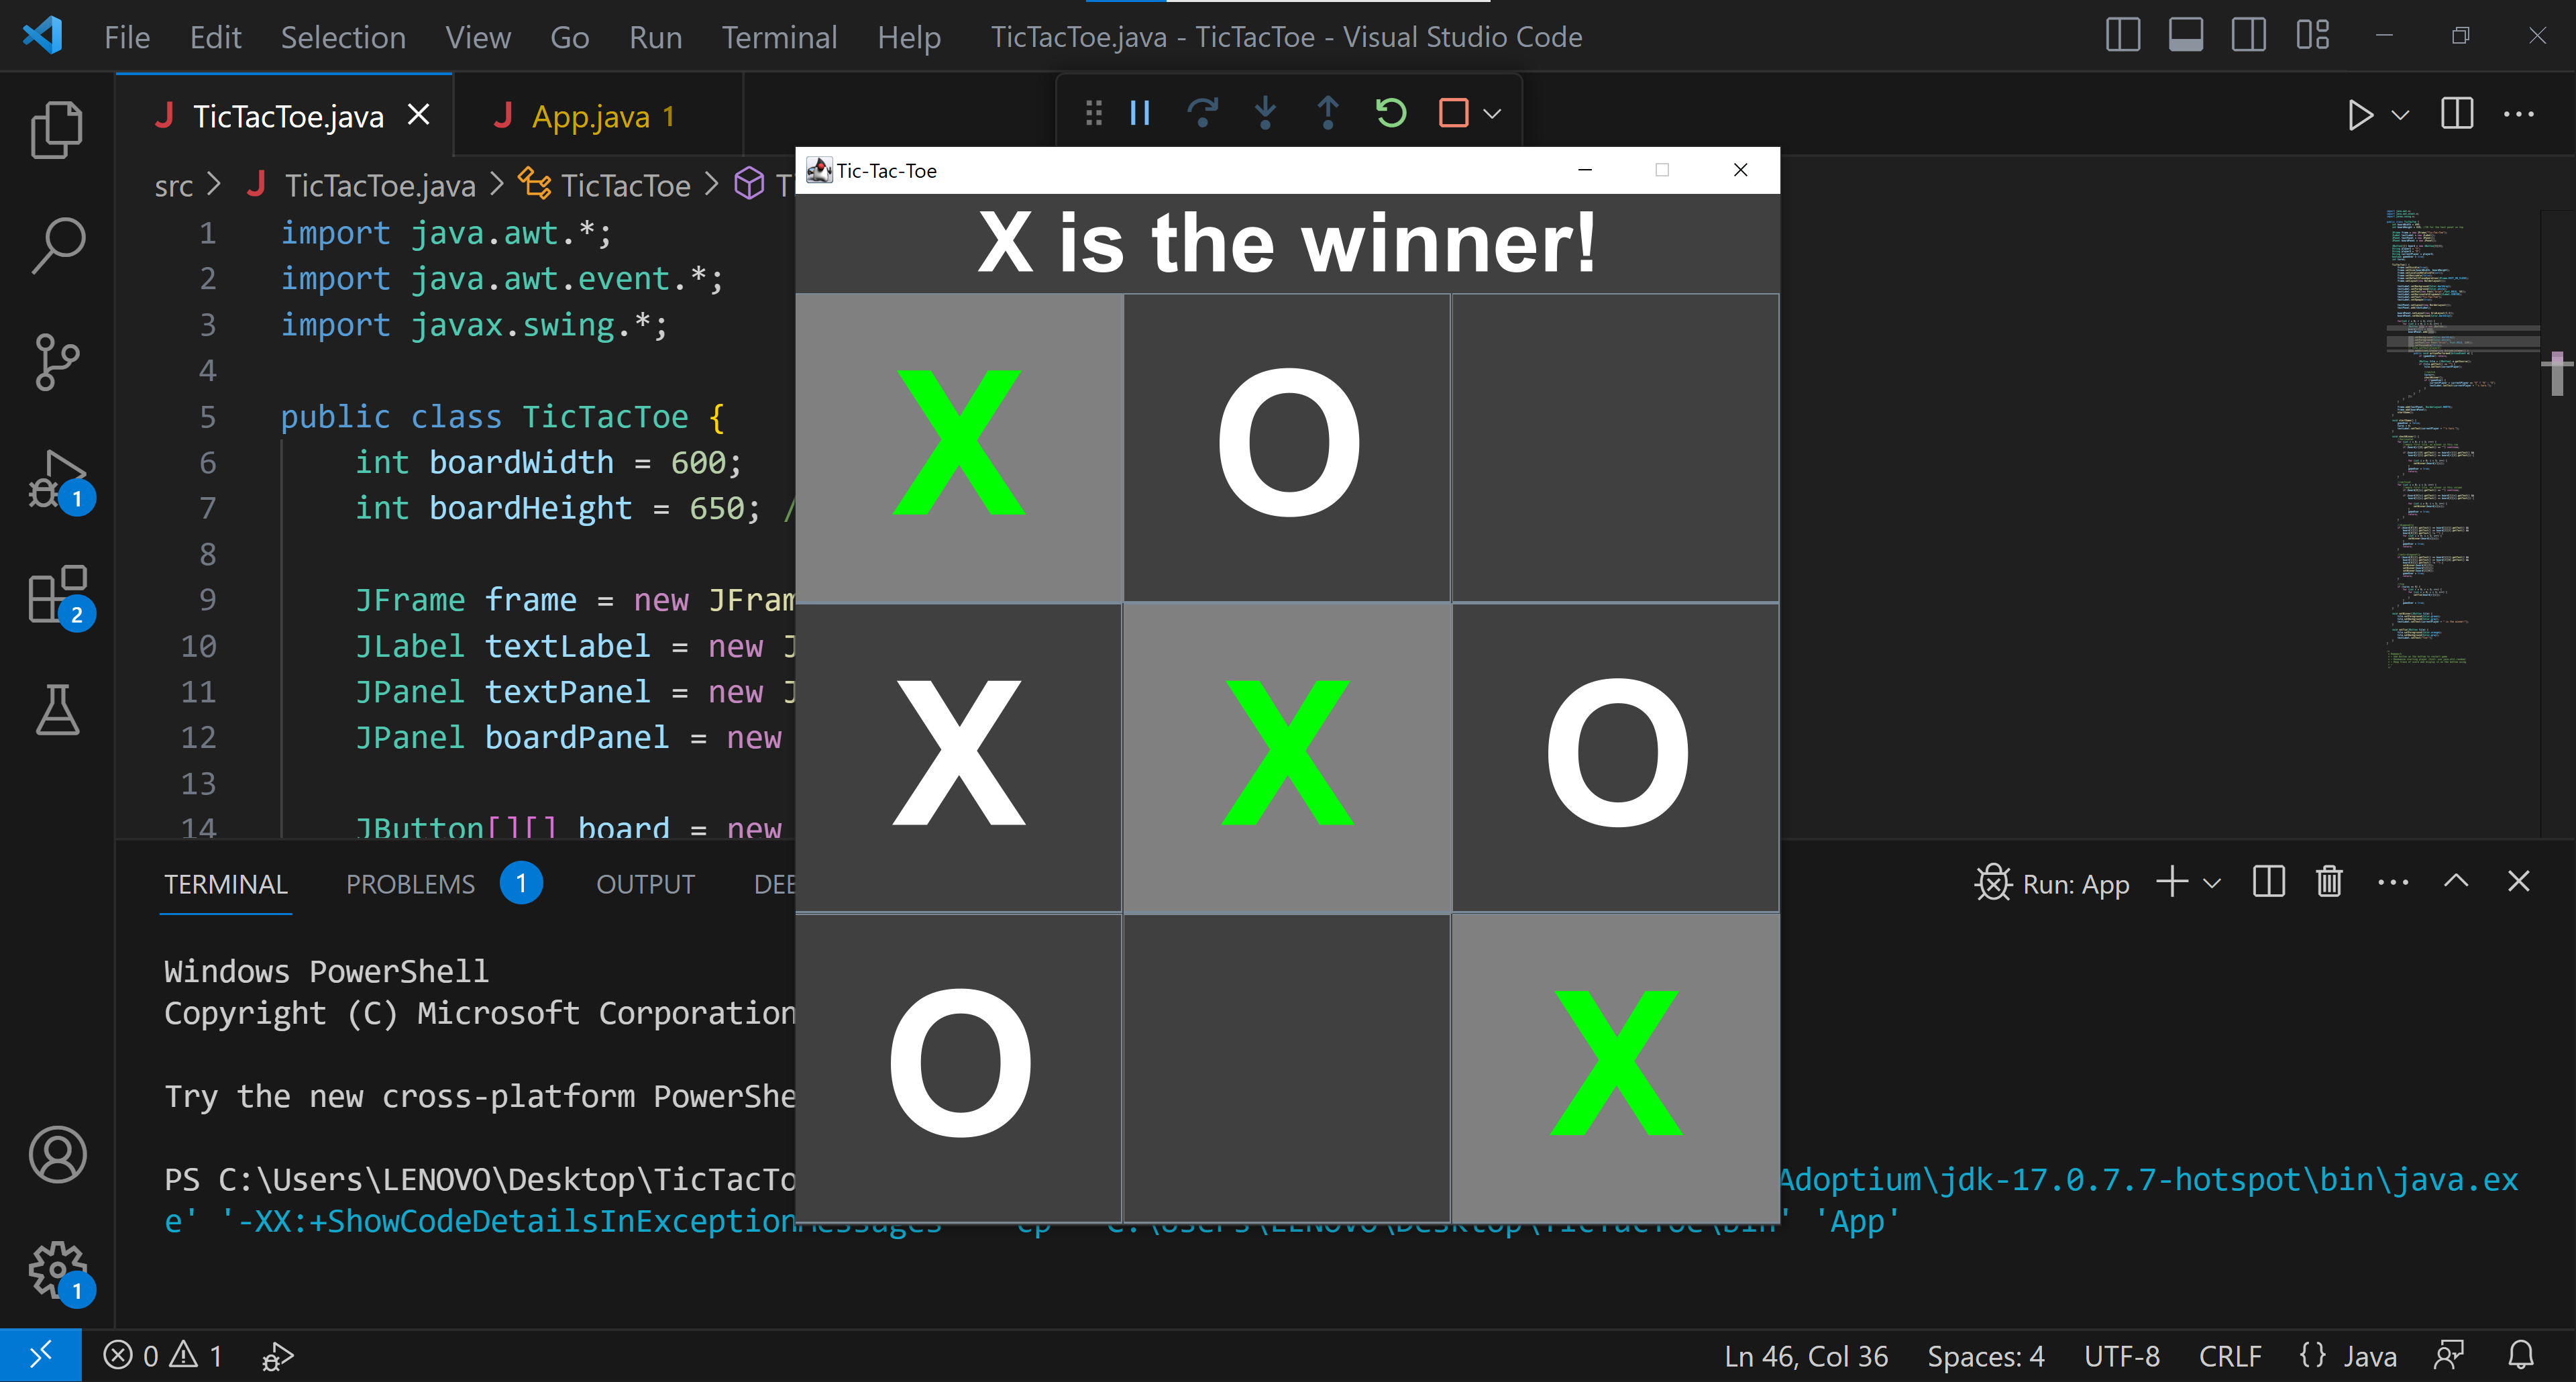This screenshot has height=1382, width=2576.
Task: Pause the running debug session
Action: click(x=1140, y=113)
